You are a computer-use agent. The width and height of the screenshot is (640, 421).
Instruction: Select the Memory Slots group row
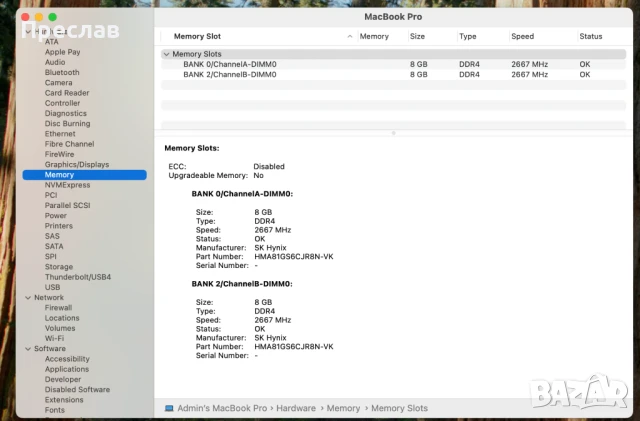393,54
